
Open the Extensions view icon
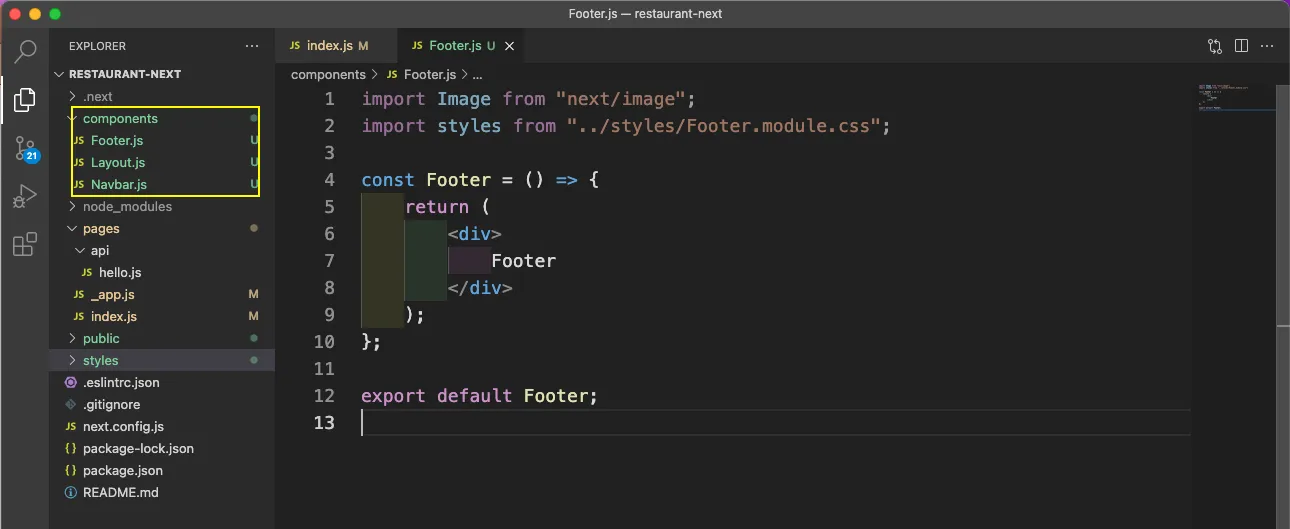pos(25,245)
